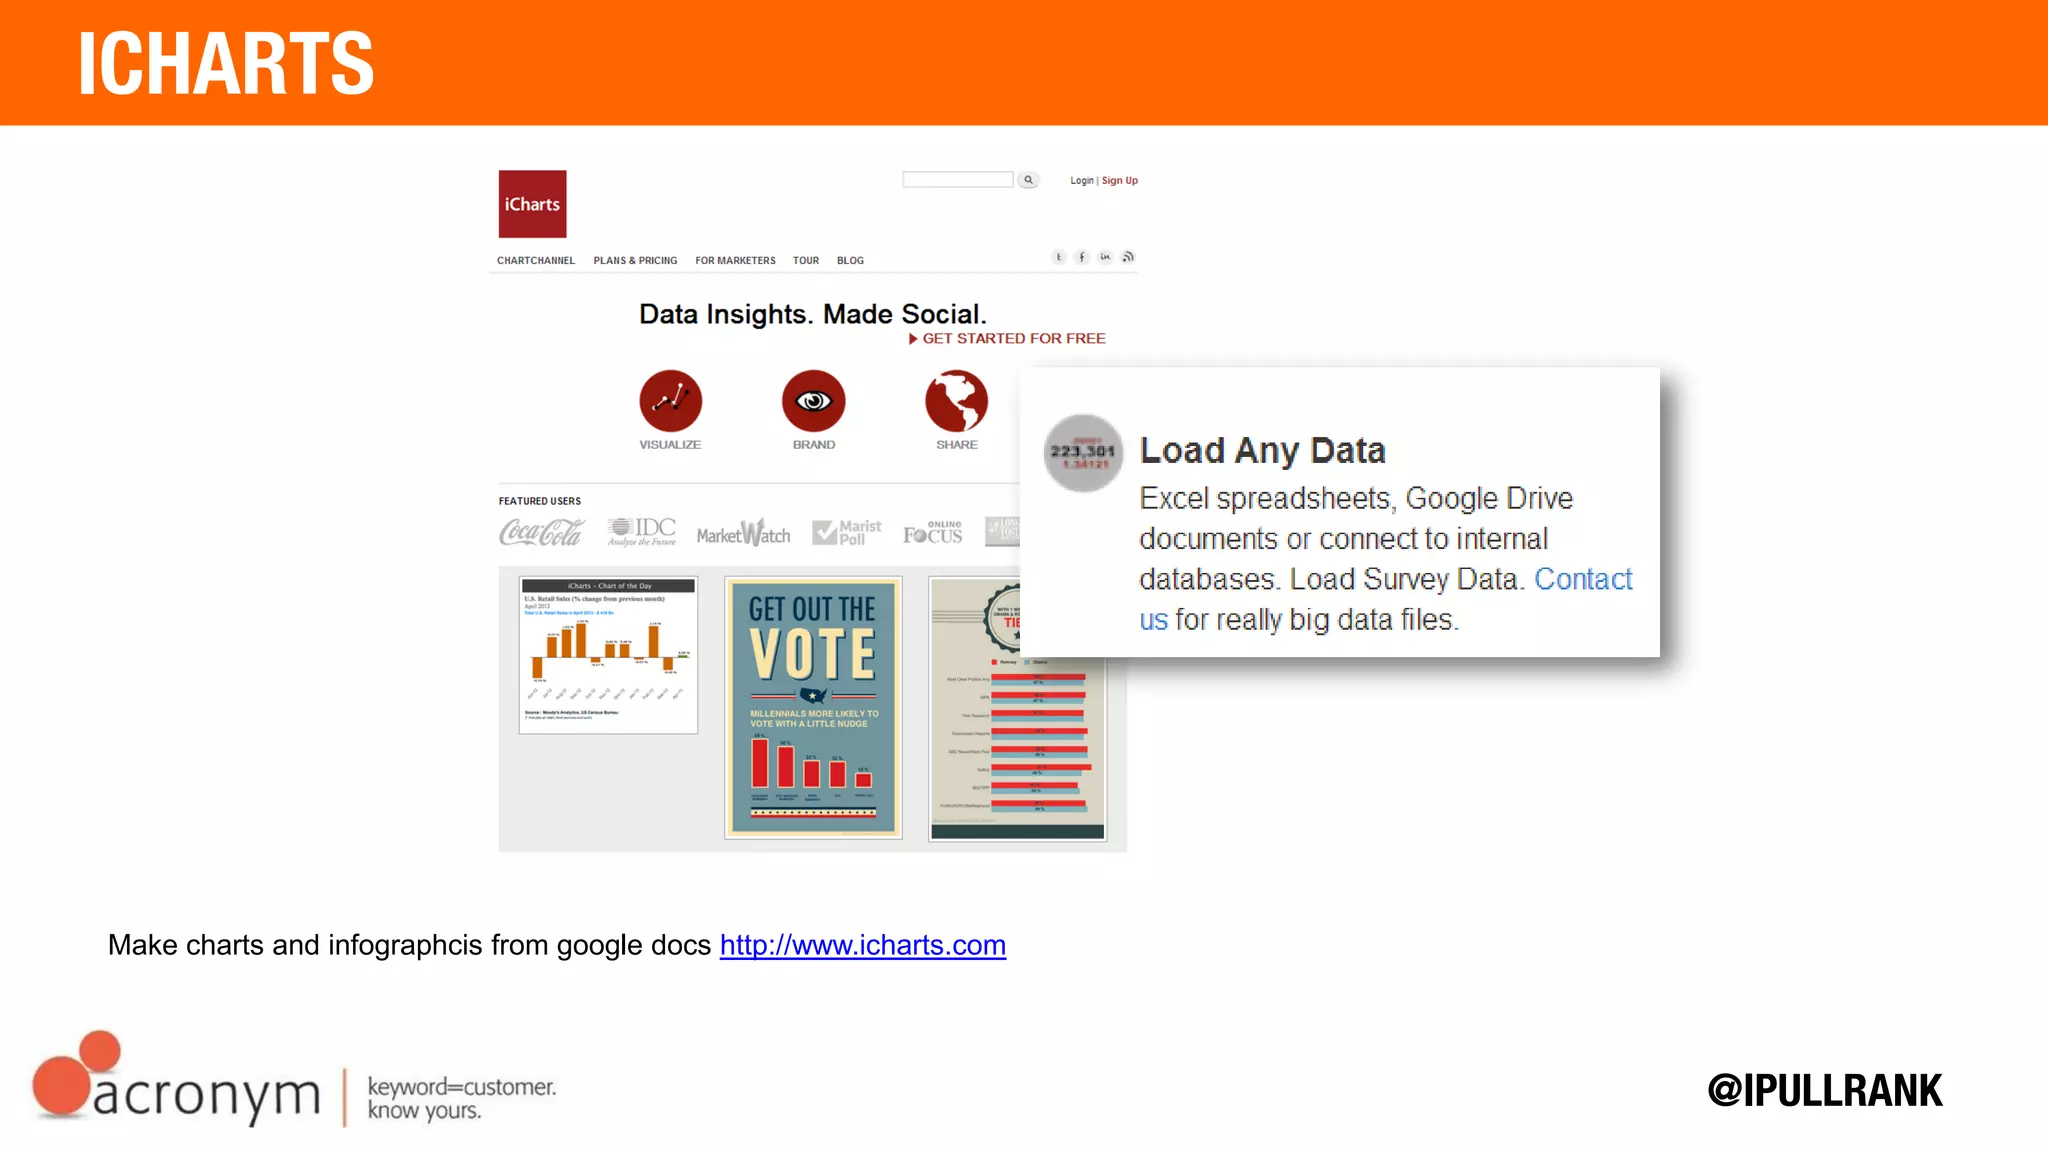Click the Sign Up link
Image resolution: width=2048 pixels, height=1151 pixels.
click(x=1120, y=181)
